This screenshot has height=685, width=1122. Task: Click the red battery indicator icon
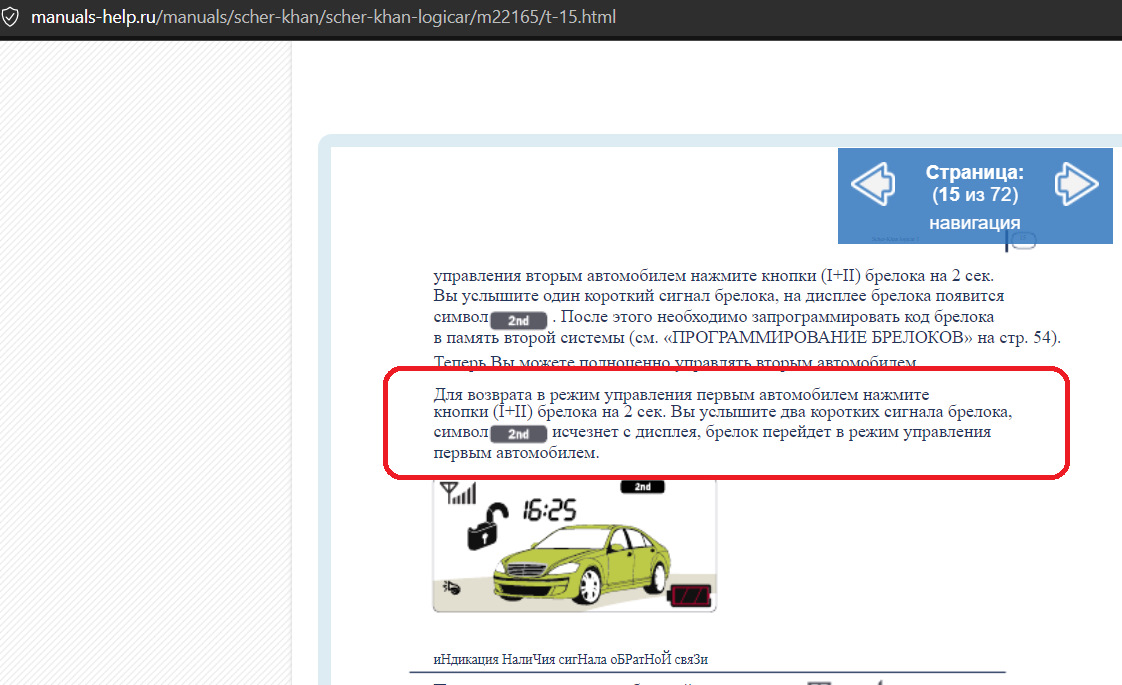[x=693, y=597]
